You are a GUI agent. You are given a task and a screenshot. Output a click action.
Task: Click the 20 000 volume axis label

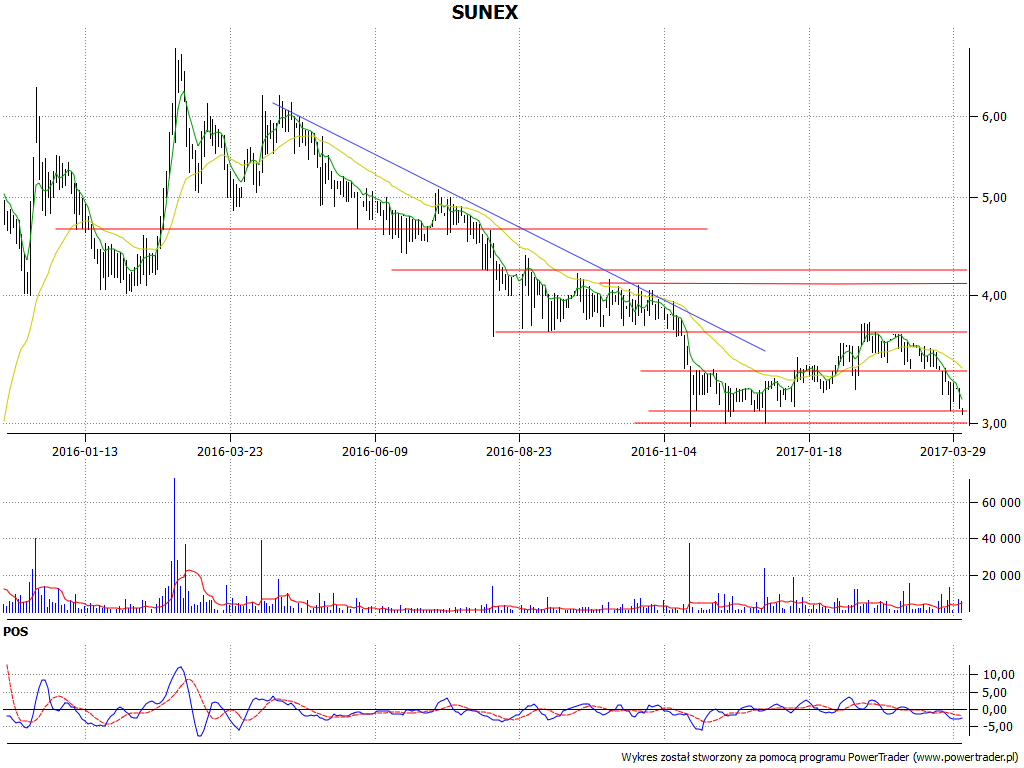pyautogui.click(x=1000, y=575)
